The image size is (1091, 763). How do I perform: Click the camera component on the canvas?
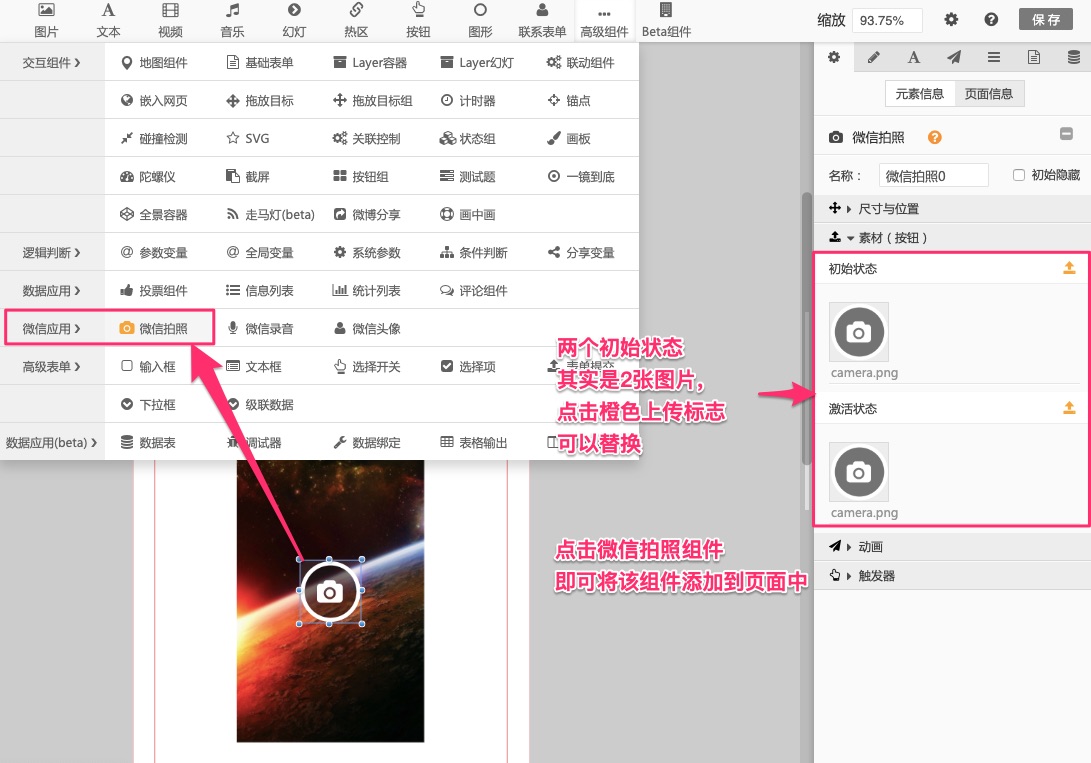coord(330,592)
